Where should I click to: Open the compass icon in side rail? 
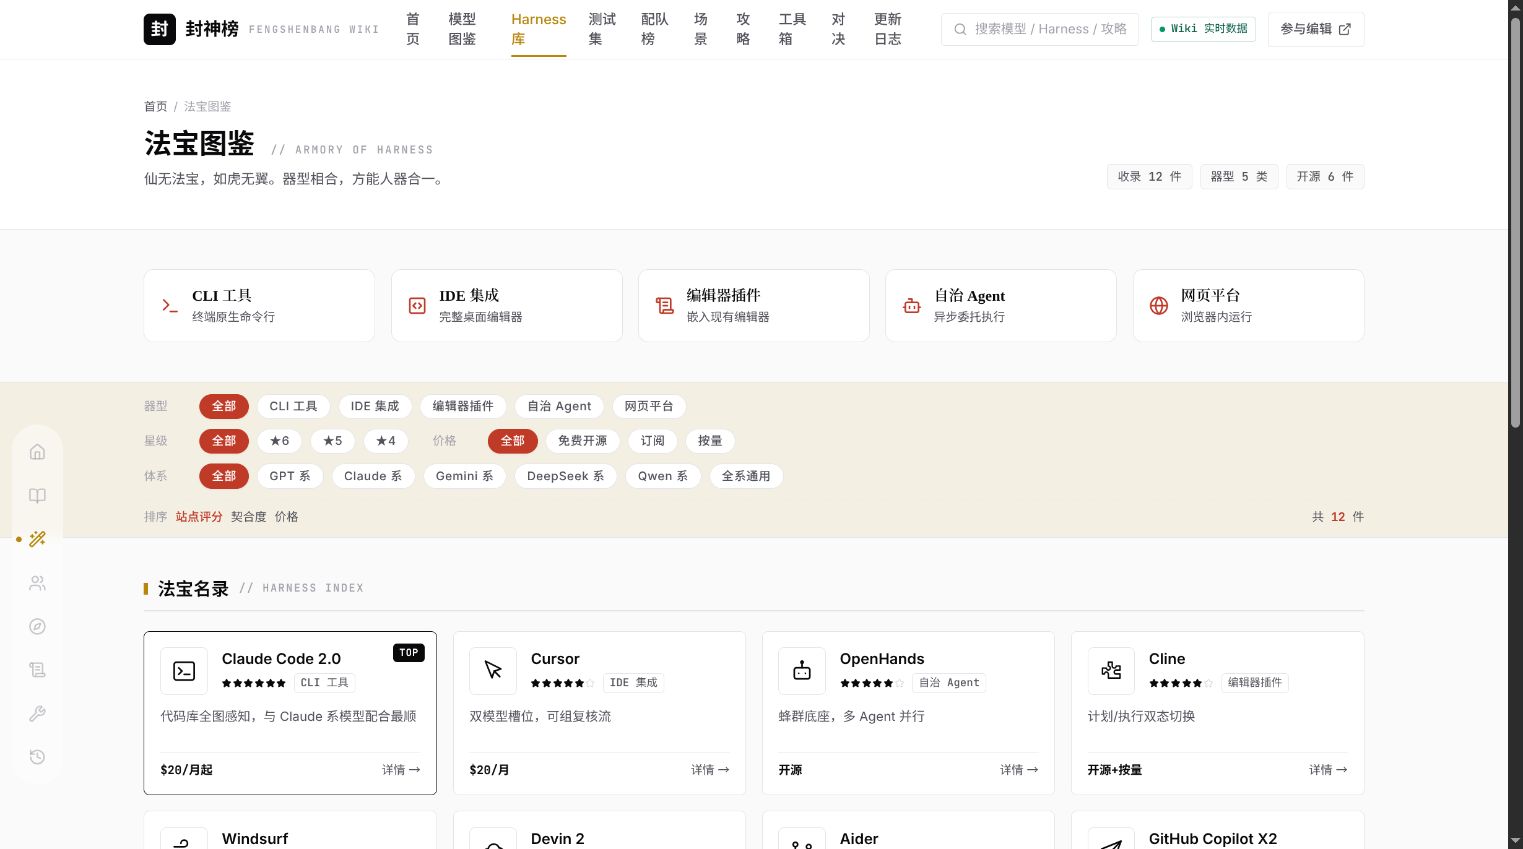pyautogui.click(x=37, y=627)
